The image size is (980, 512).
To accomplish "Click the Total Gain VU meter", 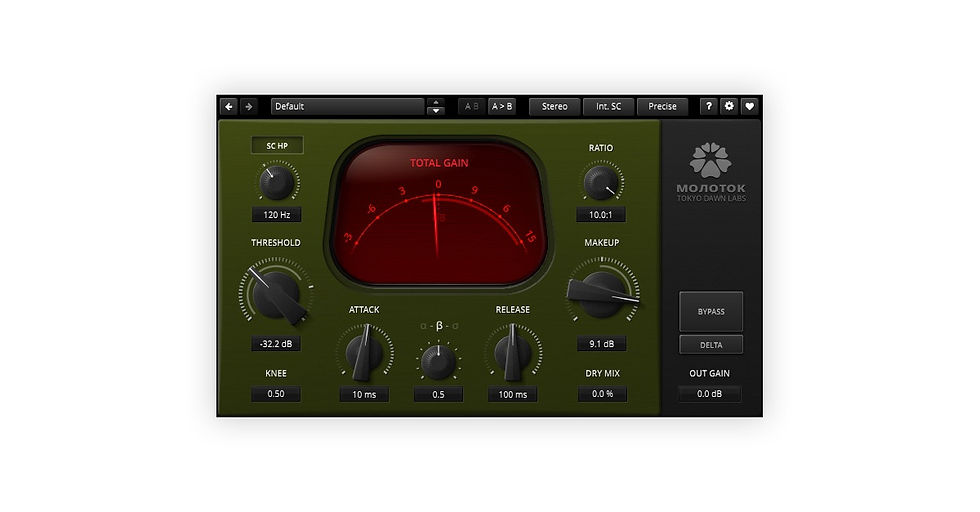I will coord(438,213).
